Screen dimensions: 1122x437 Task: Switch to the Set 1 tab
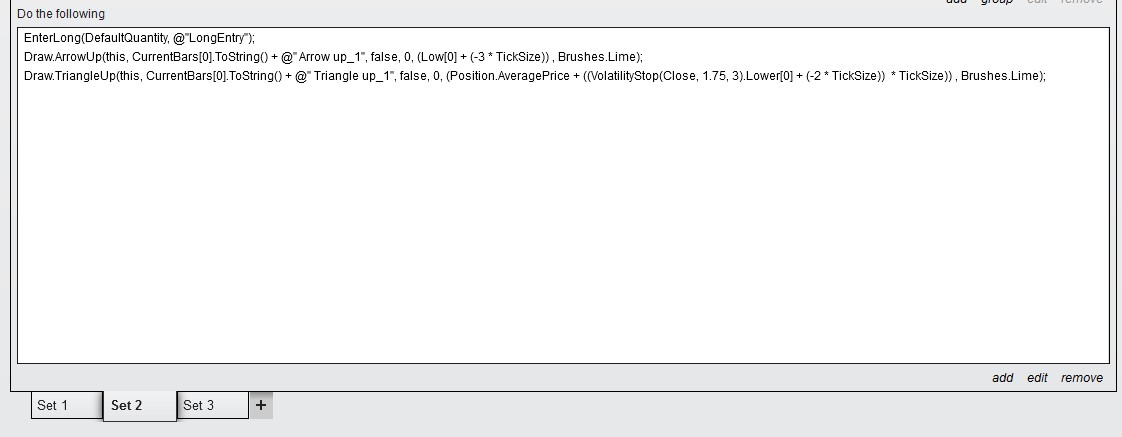[66, 405]
